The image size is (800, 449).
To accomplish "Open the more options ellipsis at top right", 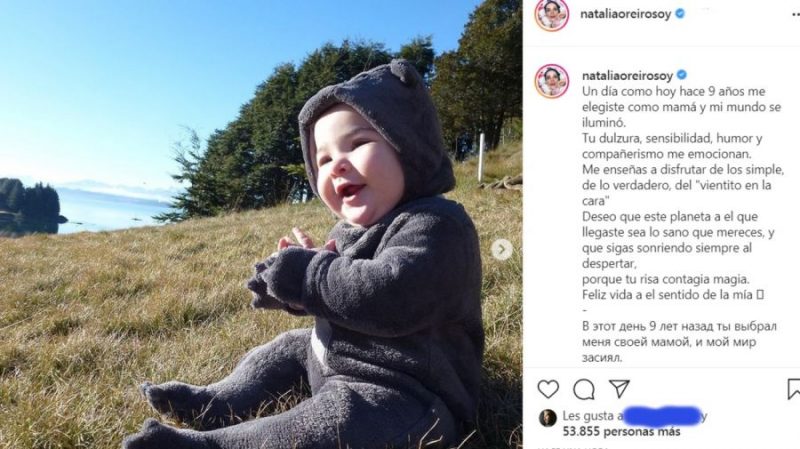I will coord(795,14).
